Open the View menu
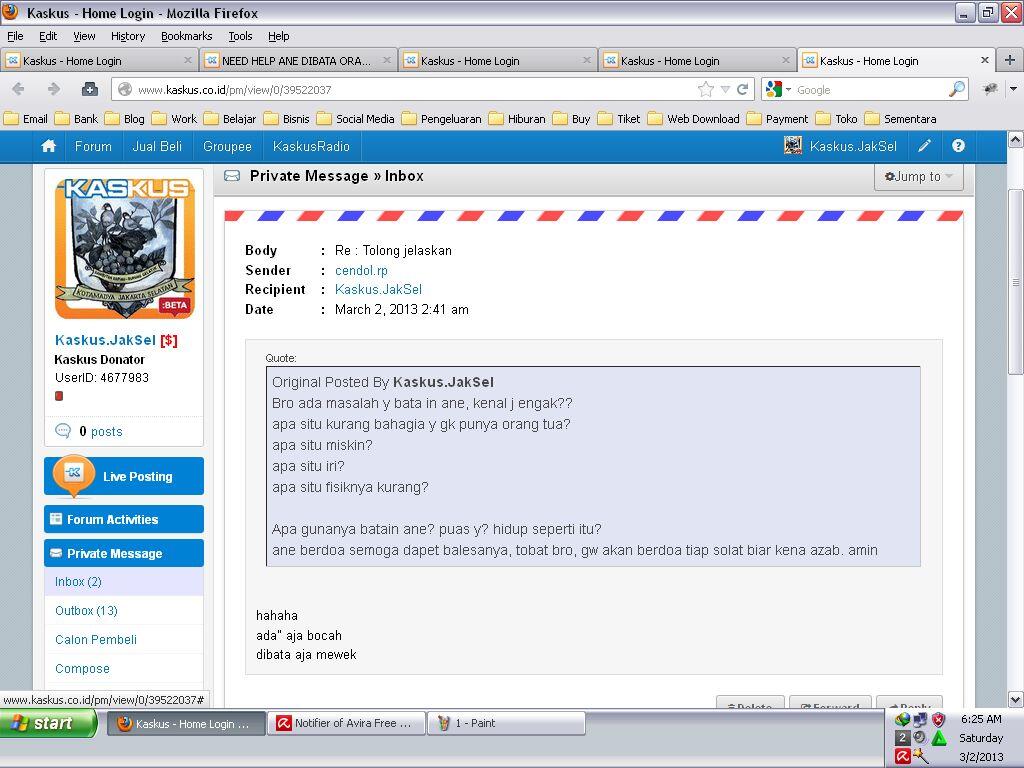 point(84,36)
